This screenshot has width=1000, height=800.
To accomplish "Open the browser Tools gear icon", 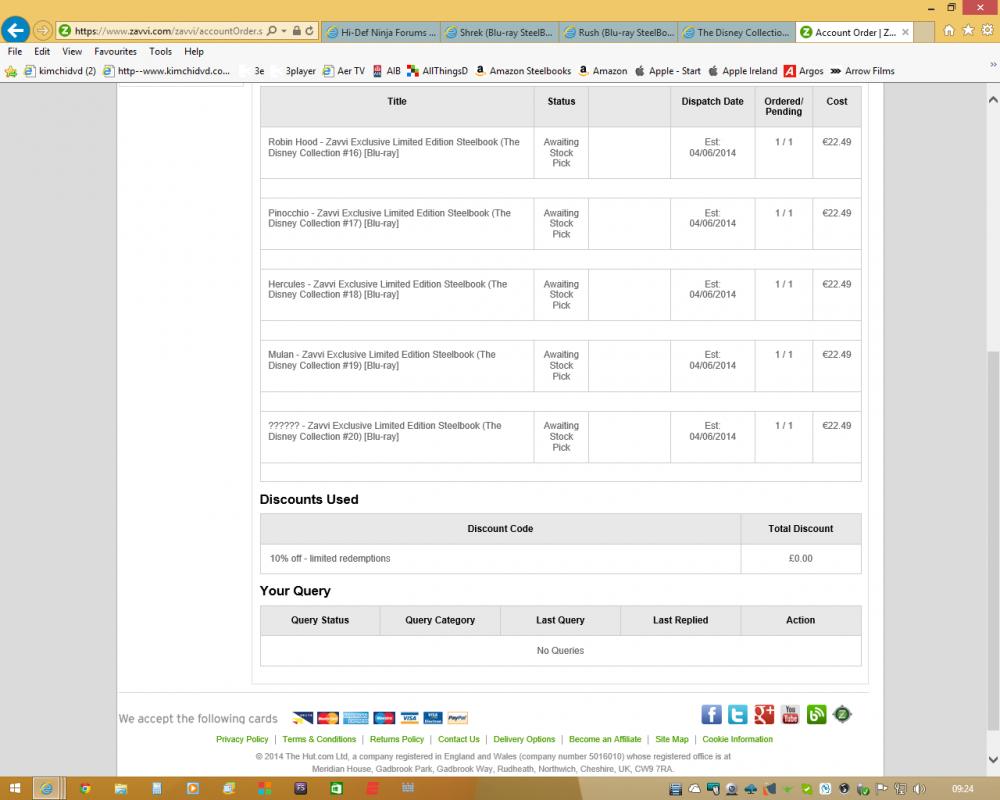I will click(x=987, y=31).
